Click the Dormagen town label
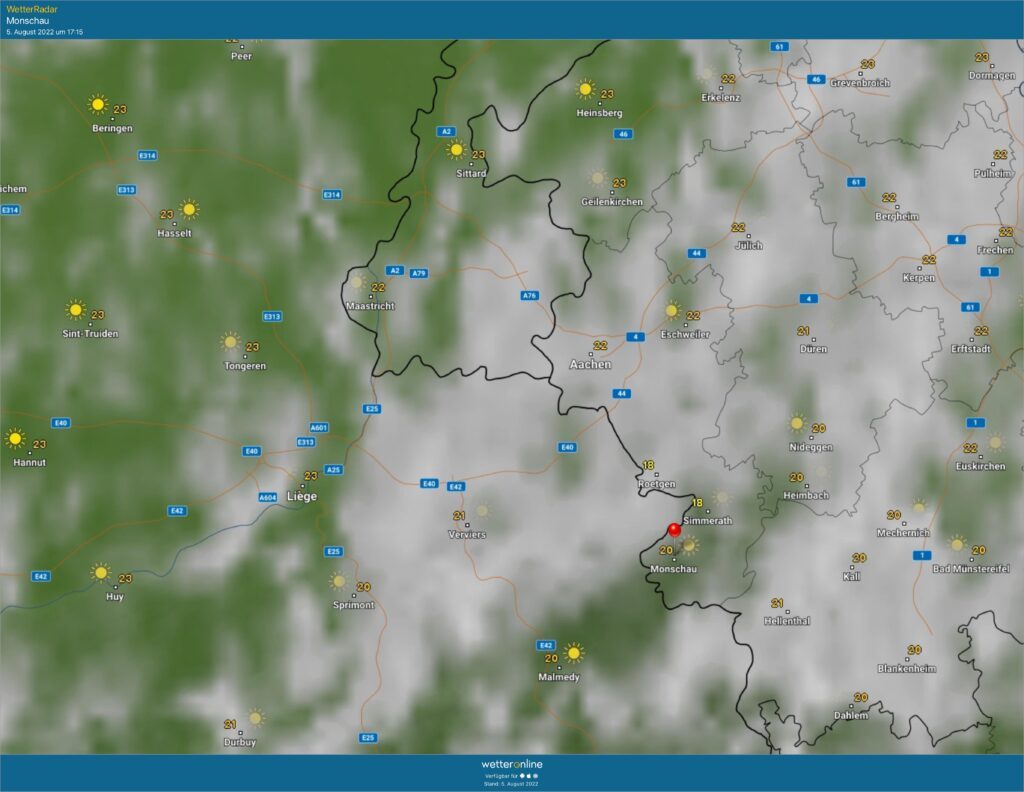The height and width of the screenshot is (792, 1024). [992, 75]
